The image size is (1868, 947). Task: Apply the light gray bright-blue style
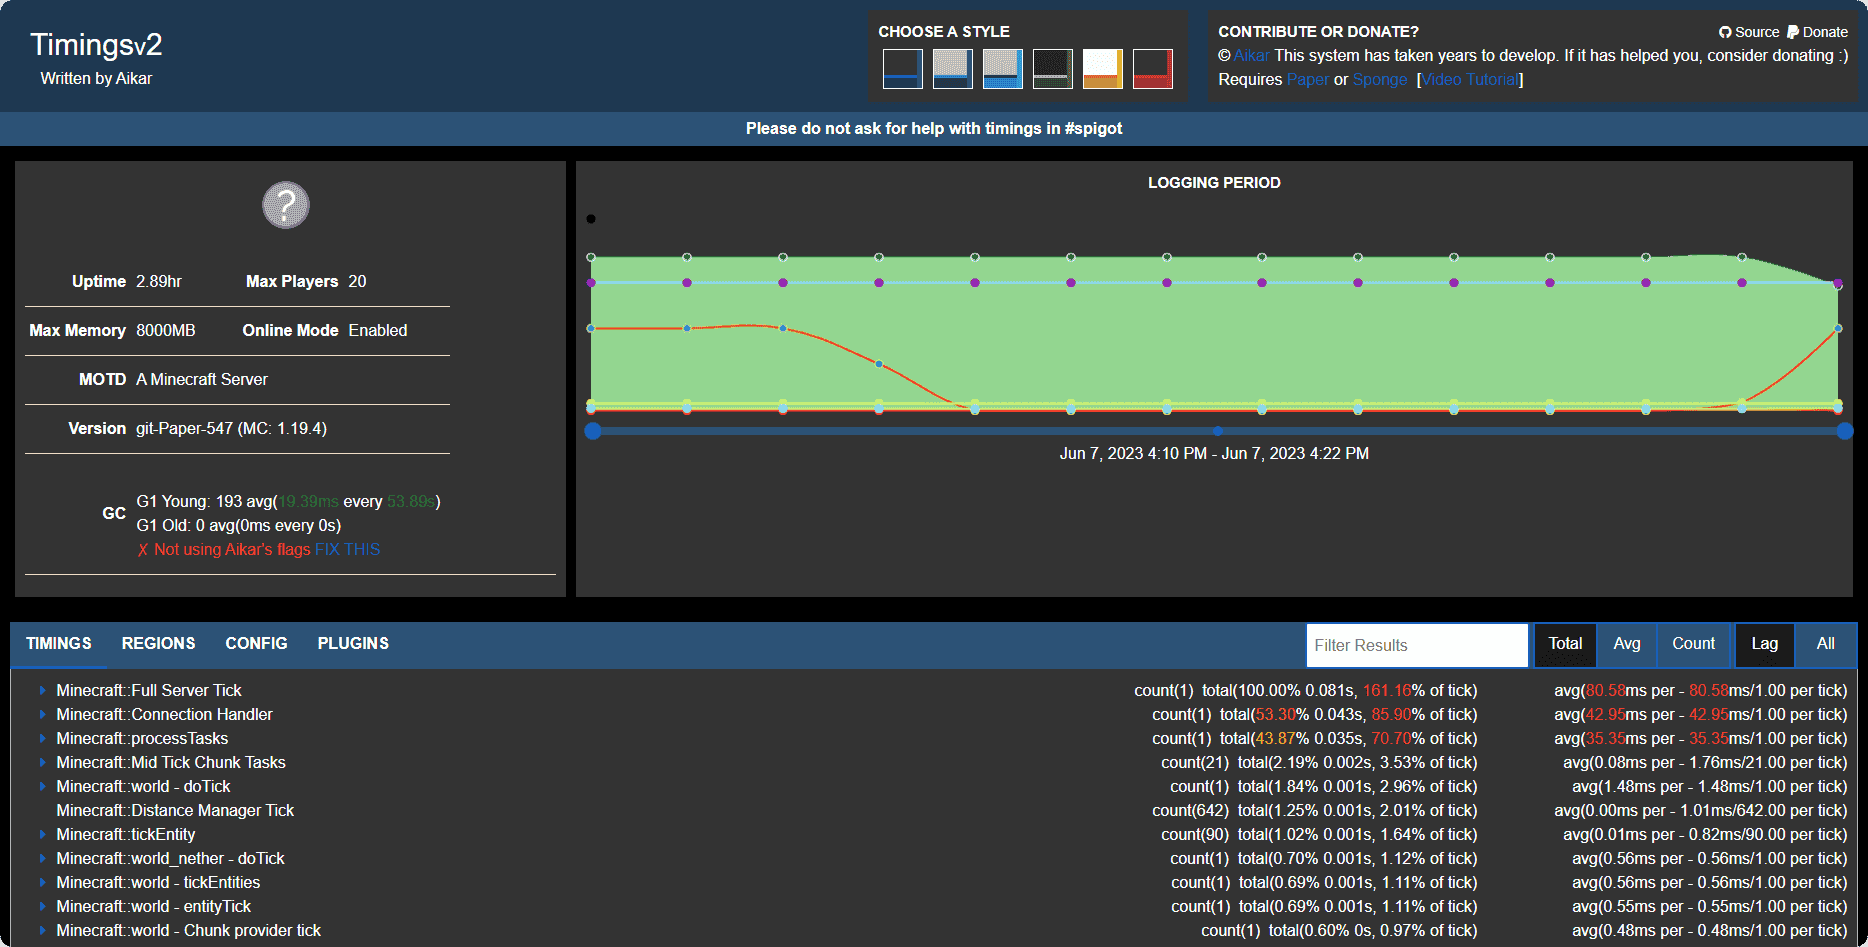pyautogui.click(x=1002, y=69)
